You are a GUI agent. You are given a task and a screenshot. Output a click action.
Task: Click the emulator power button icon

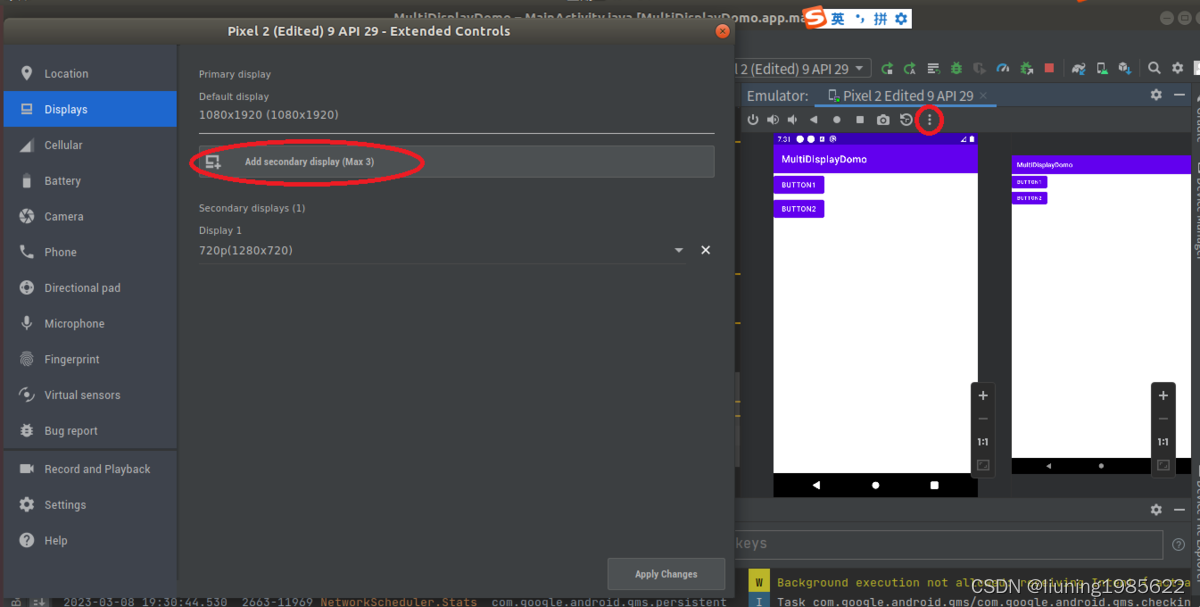click(x=754, y=119)
